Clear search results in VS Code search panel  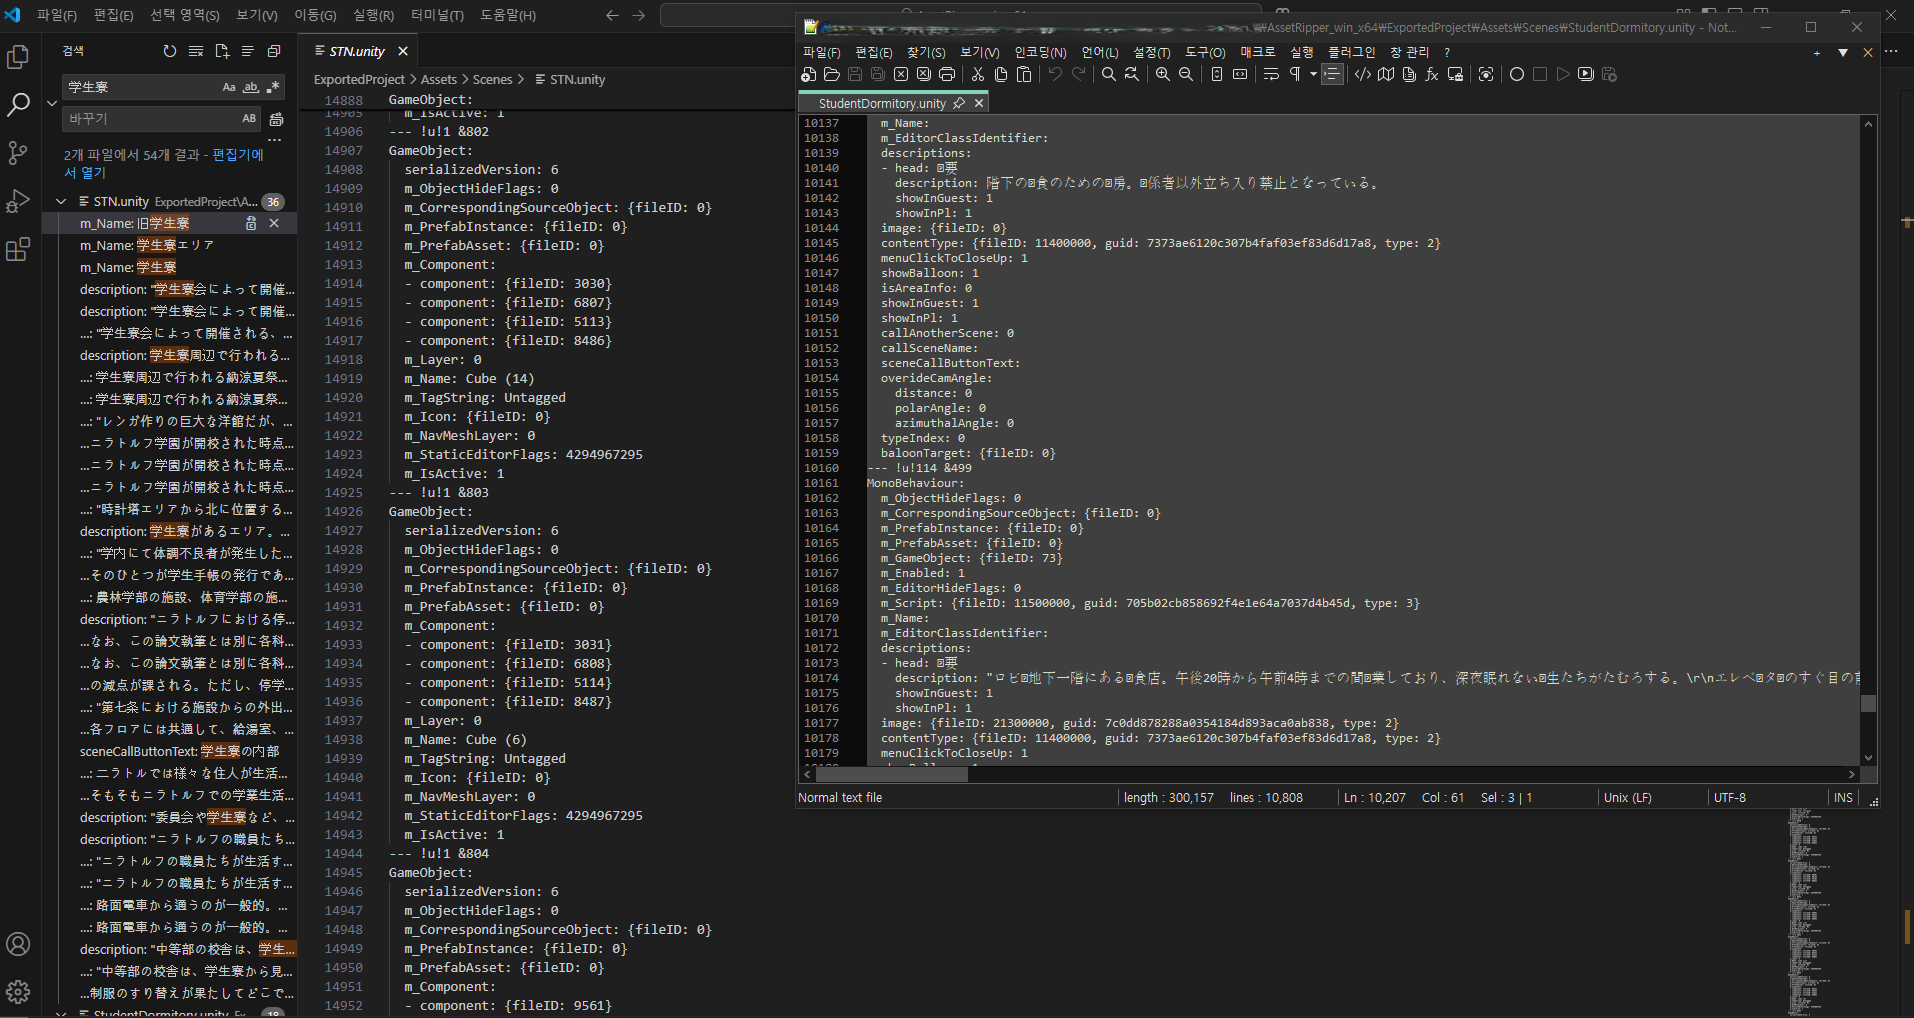(196, 51)
